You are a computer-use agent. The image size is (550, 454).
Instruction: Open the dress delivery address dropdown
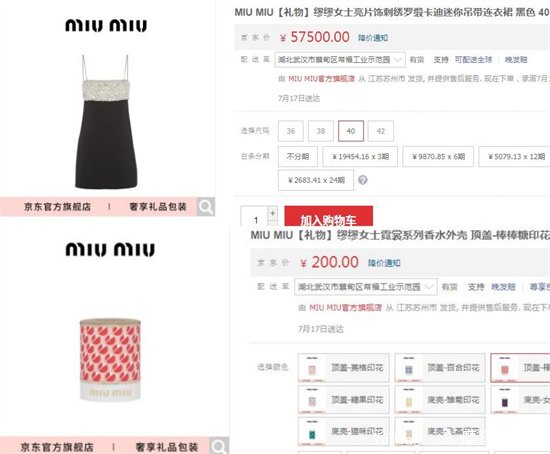pos(340,60)
